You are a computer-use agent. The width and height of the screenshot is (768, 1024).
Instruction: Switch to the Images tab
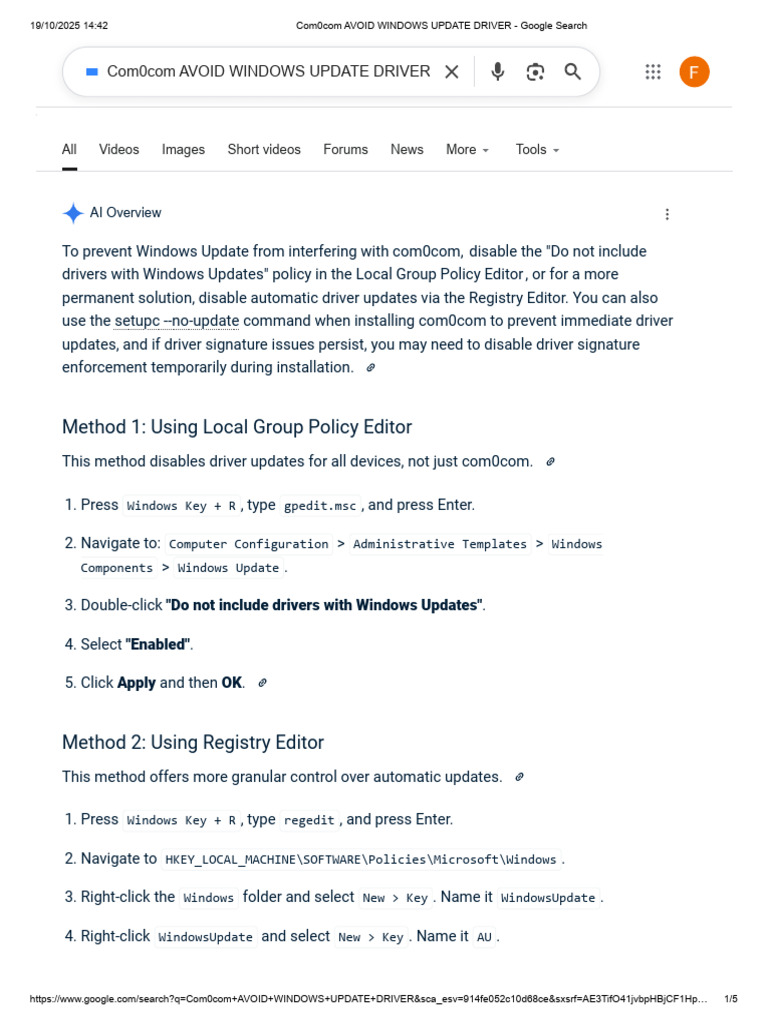point(183,150)
